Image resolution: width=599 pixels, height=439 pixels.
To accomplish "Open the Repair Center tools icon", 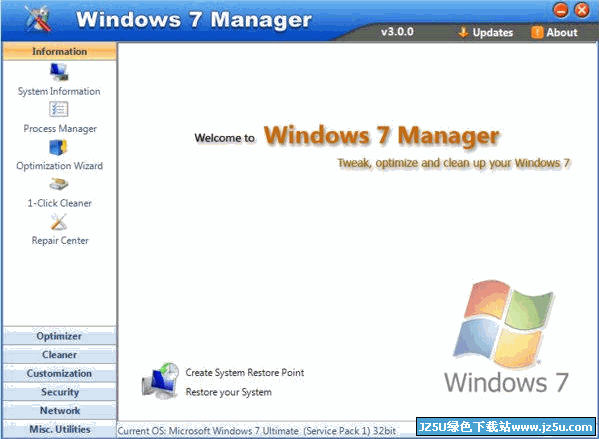I will (x=59, y=222).
